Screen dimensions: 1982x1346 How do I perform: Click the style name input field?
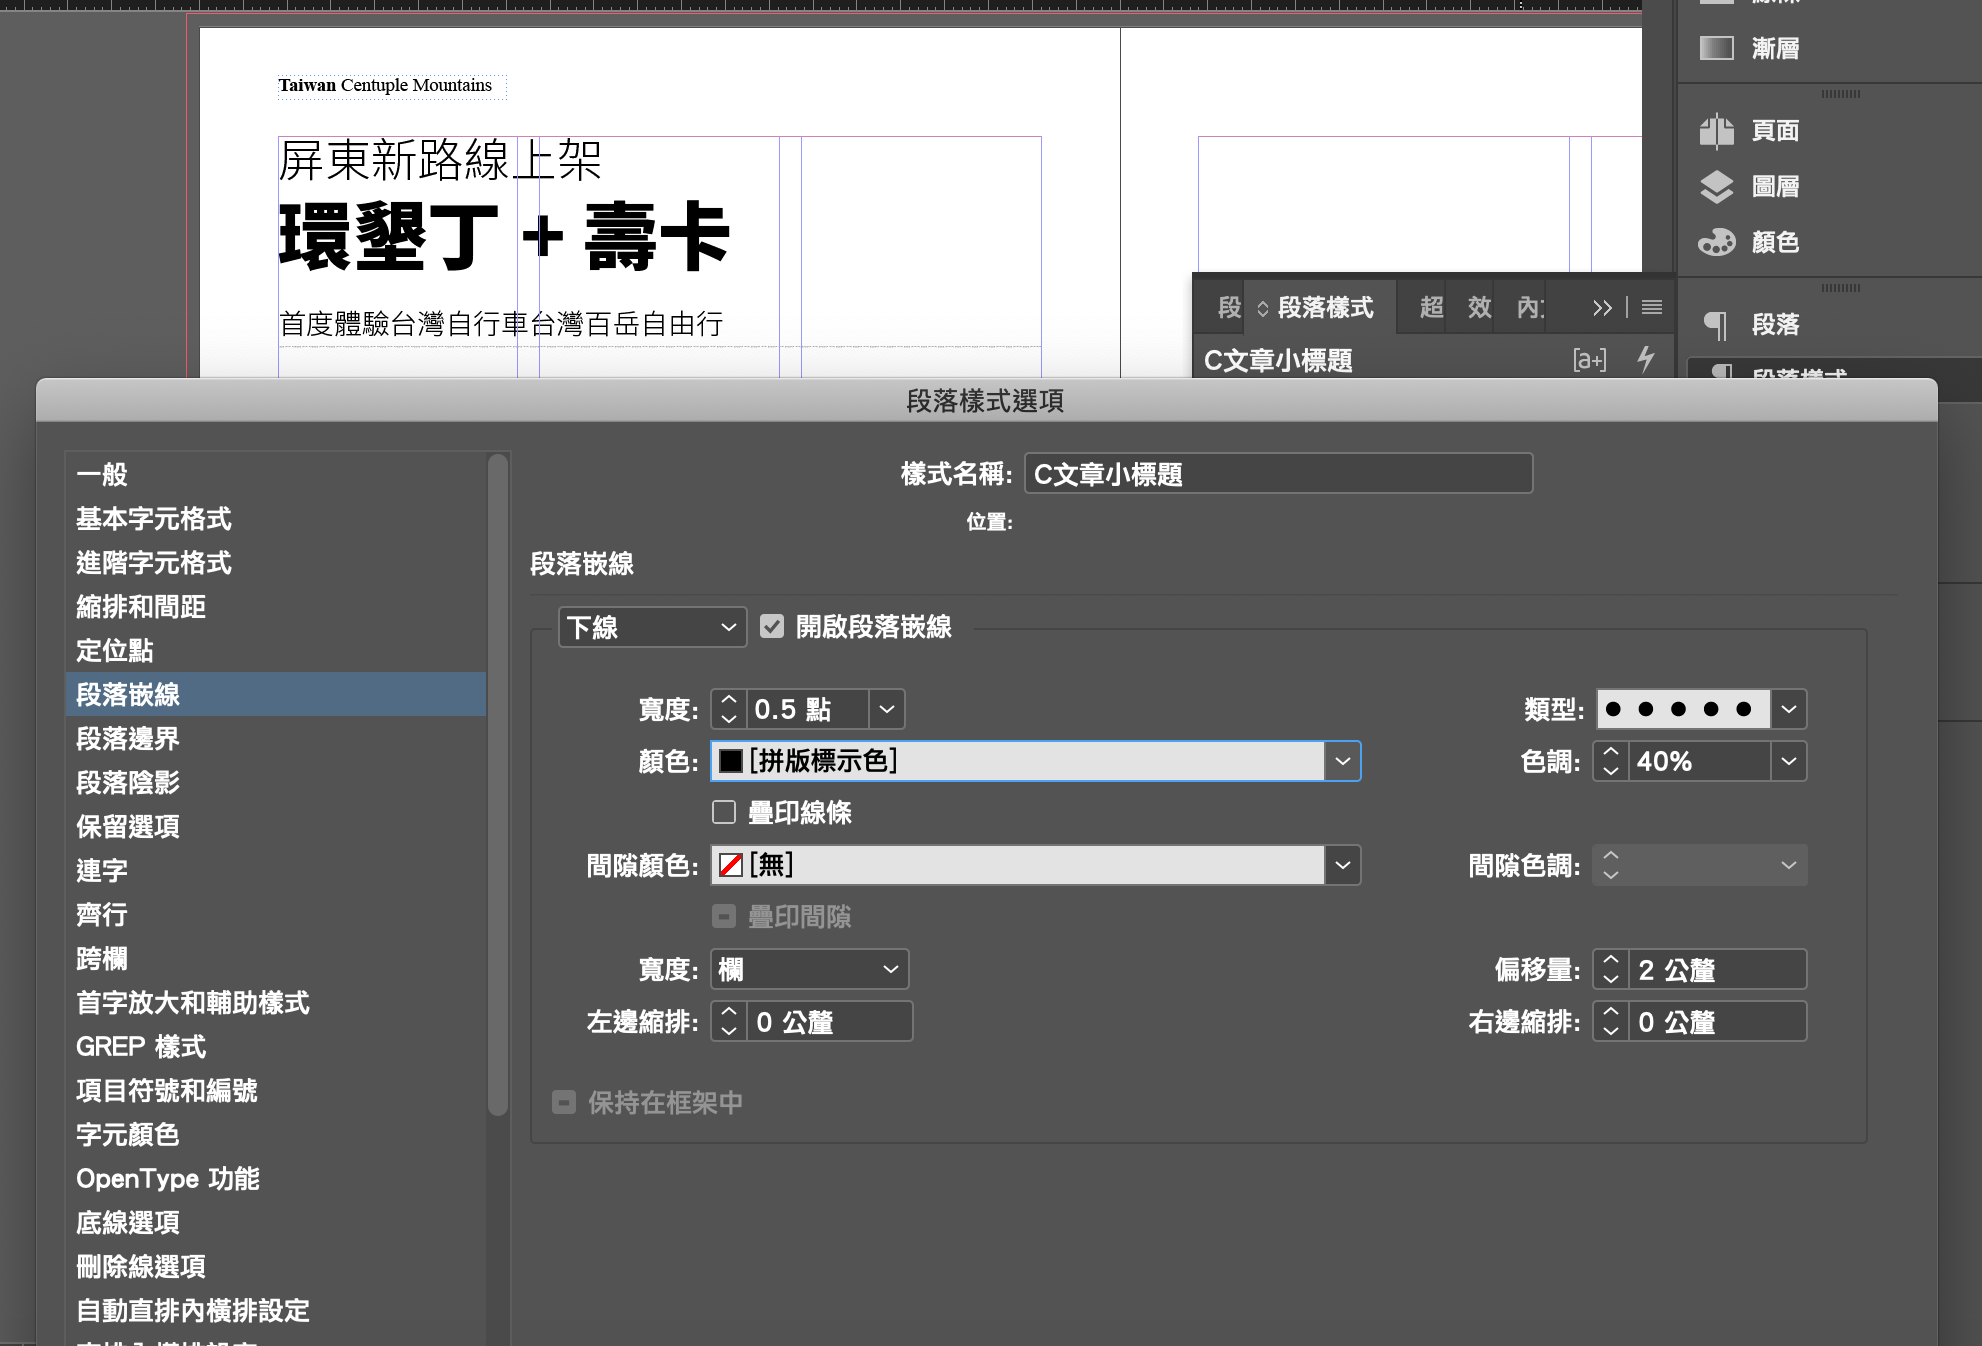pos(1277,474)
